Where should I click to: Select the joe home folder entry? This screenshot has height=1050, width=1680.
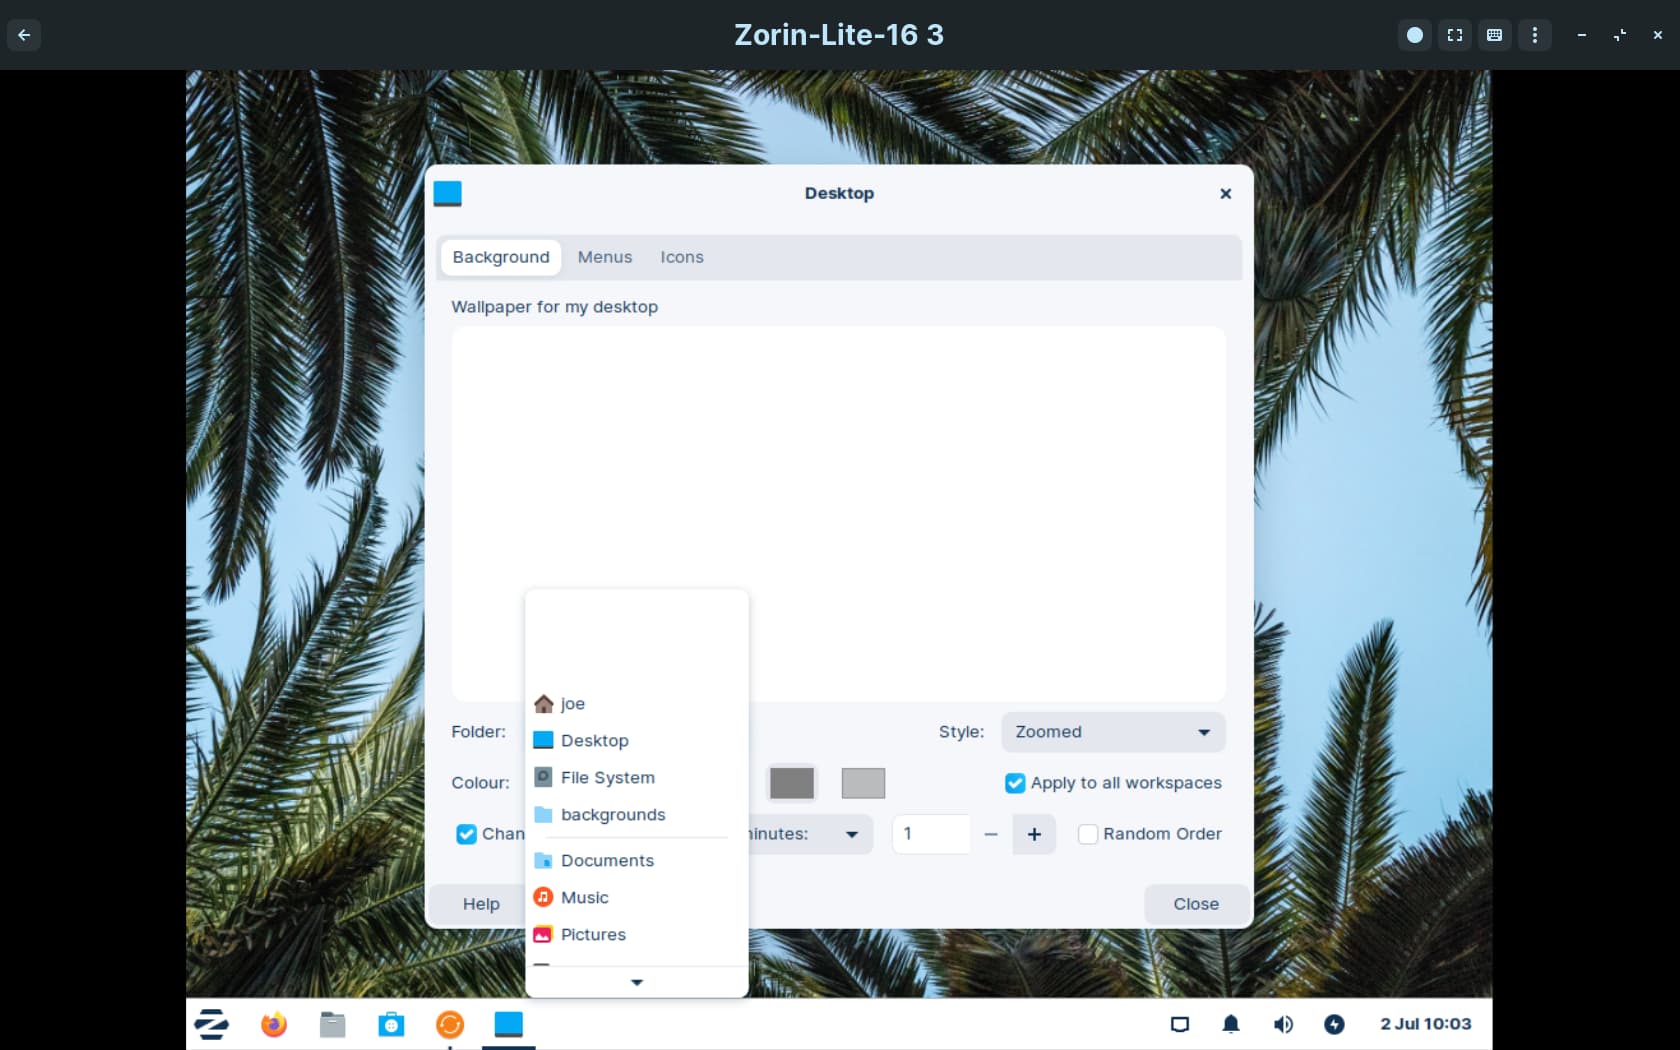coord(636,704)
